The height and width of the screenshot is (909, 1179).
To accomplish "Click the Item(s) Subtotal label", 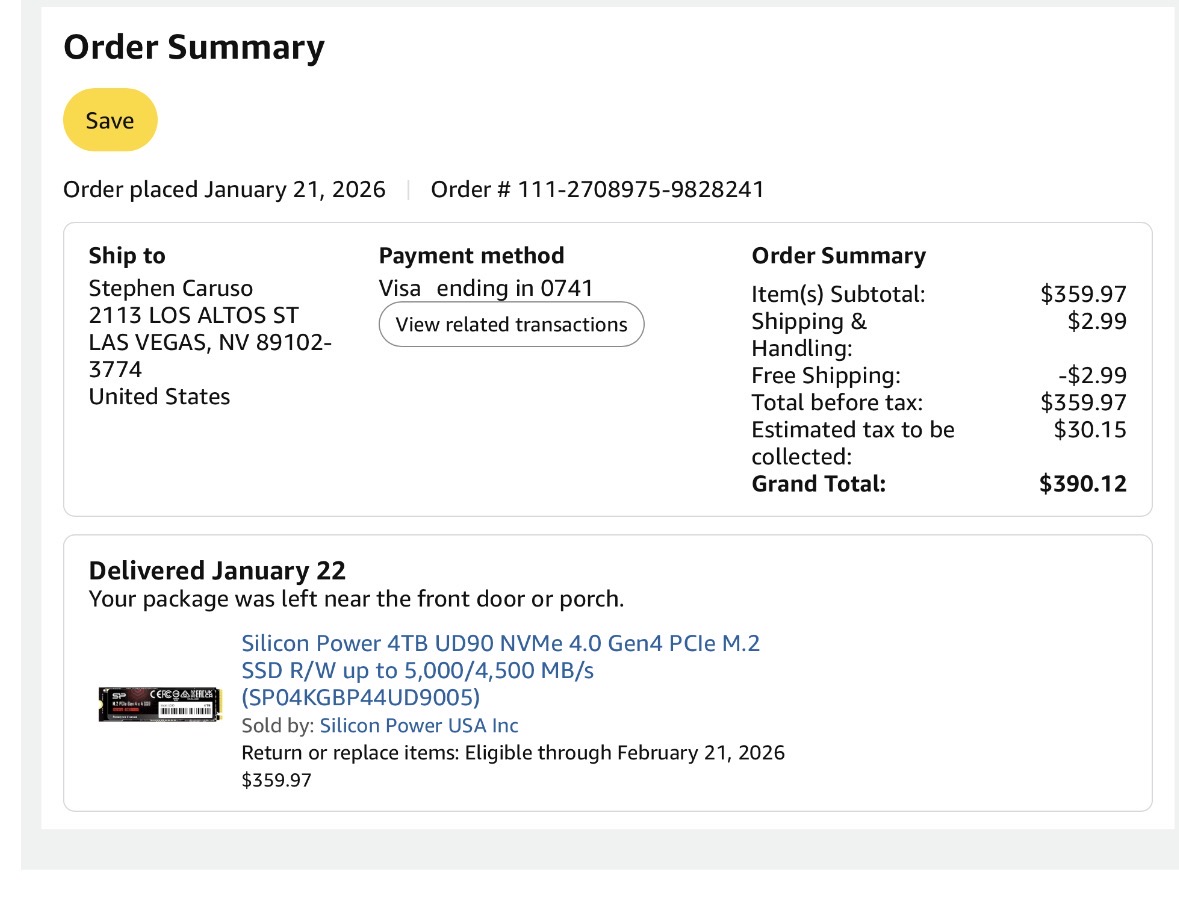I will pos(838,295).
